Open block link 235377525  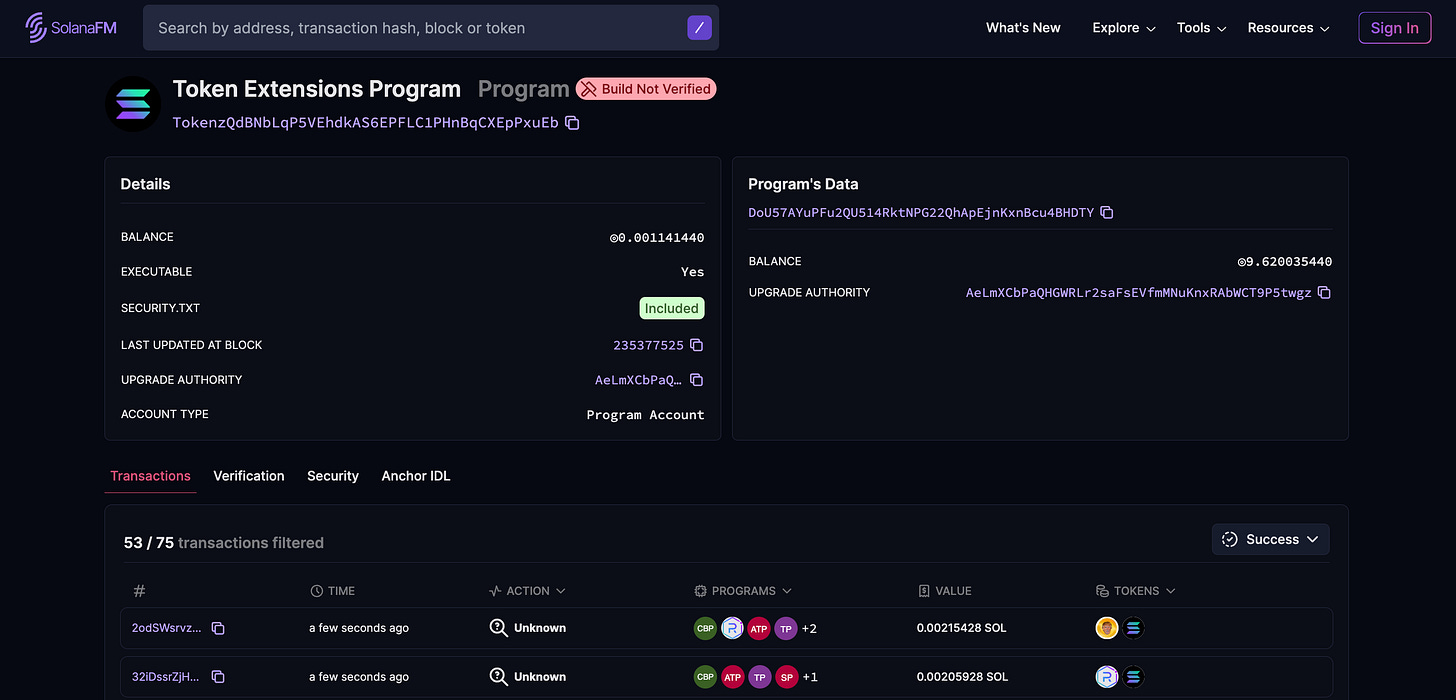point(648,345)
